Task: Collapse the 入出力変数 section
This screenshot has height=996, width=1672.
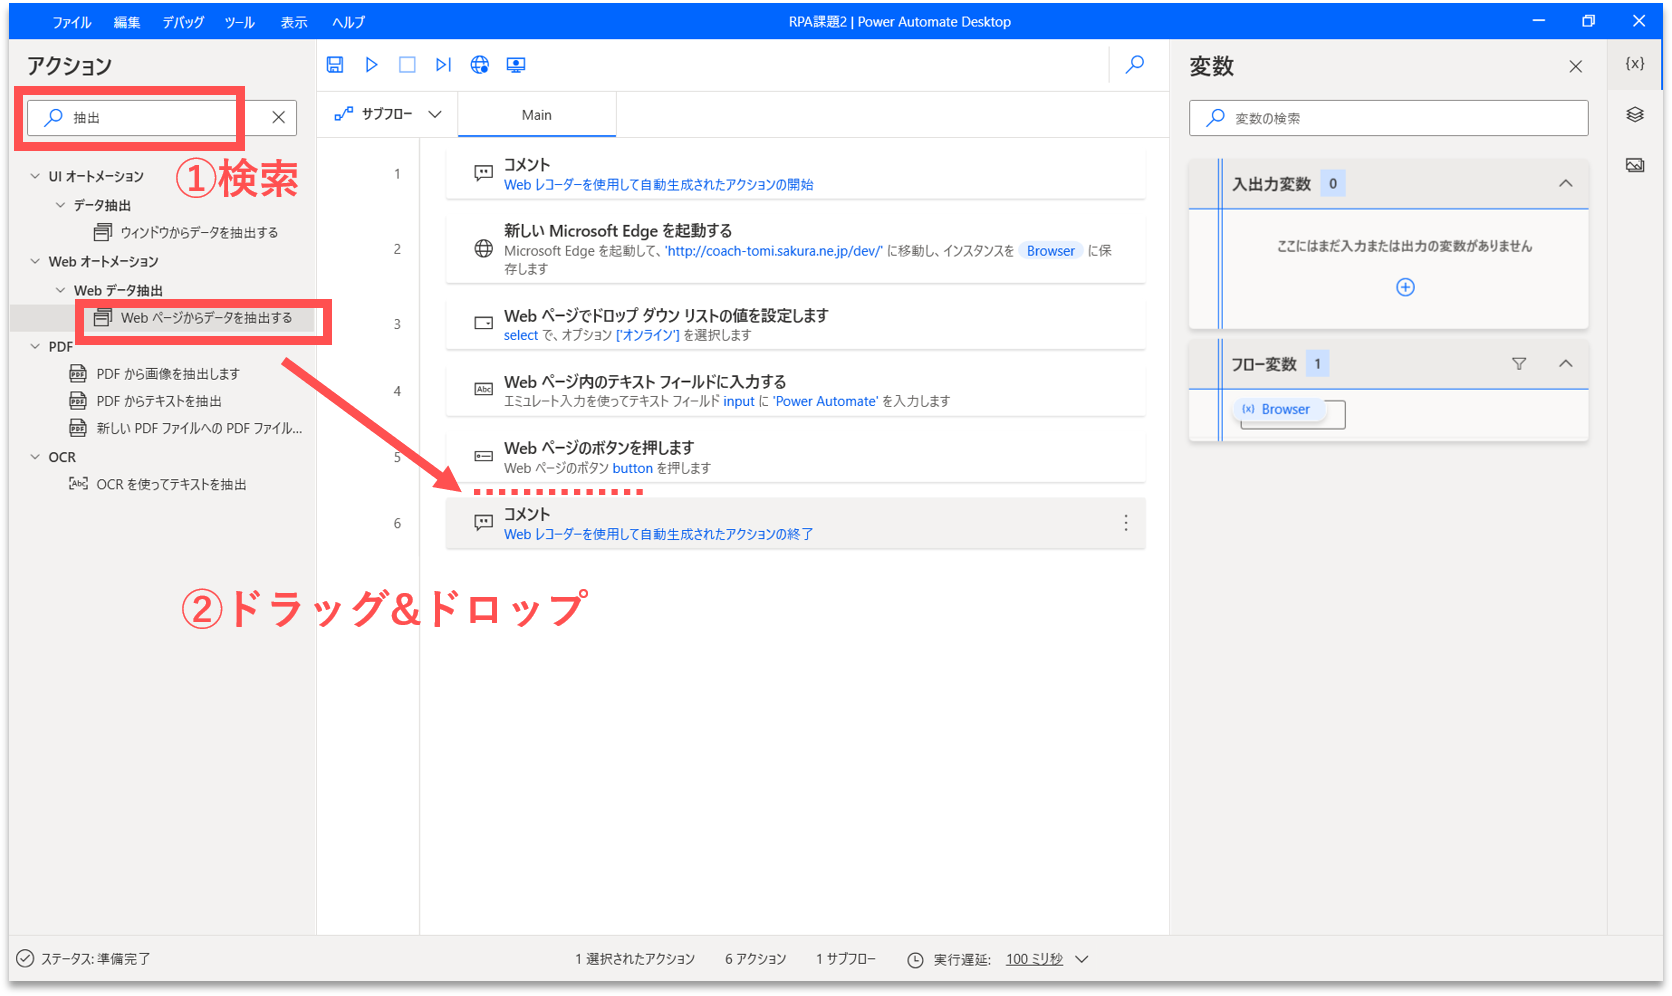Action: pyautogui.click(x=1566, y=184)
